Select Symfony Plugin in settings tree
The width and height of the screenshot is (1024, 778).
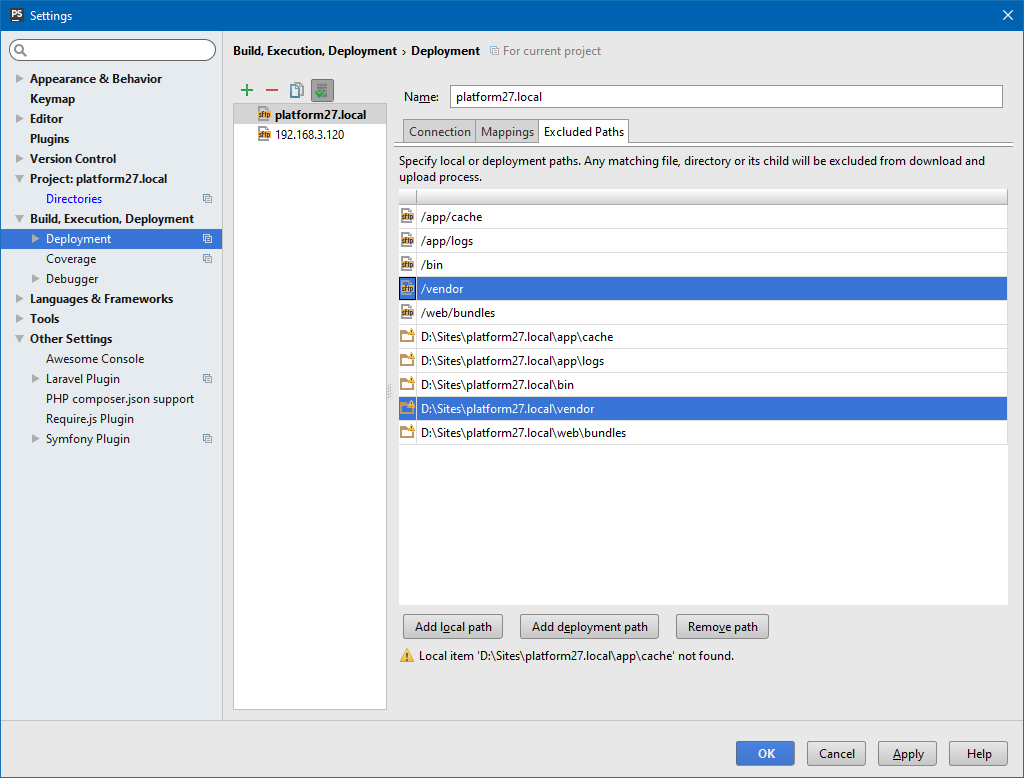coord(88,439)
